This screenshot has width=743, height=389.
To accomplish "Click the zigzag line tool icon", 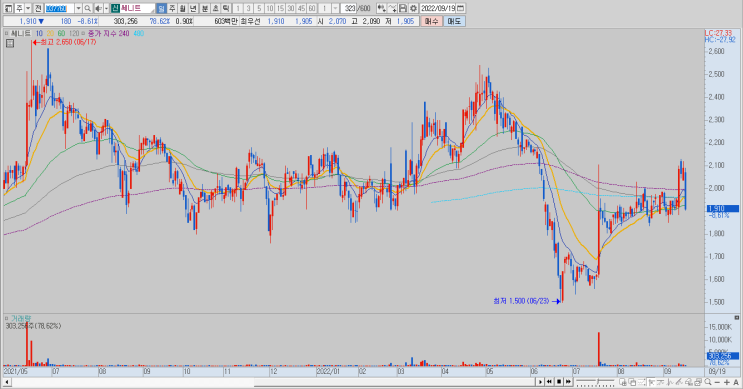I will 670,382.
